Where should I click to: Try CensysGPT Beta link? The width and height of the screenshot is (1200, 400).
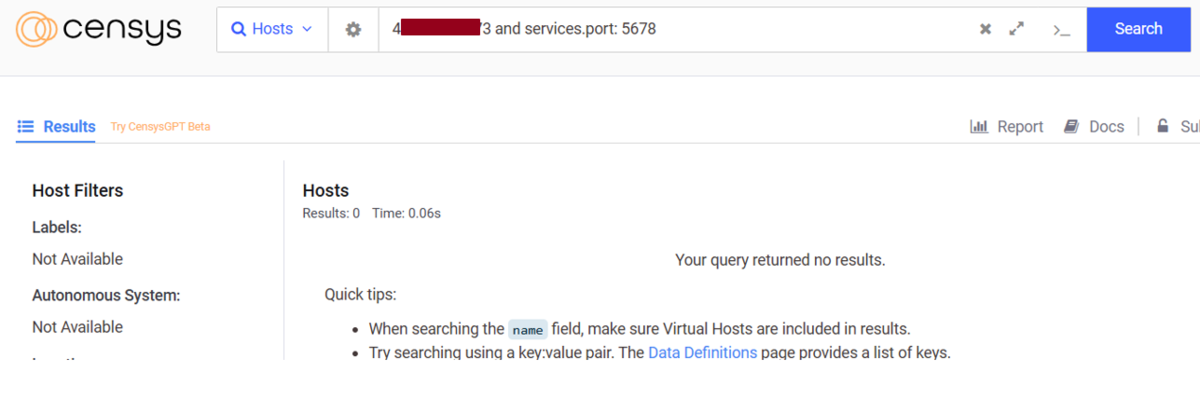click(160, 127)
